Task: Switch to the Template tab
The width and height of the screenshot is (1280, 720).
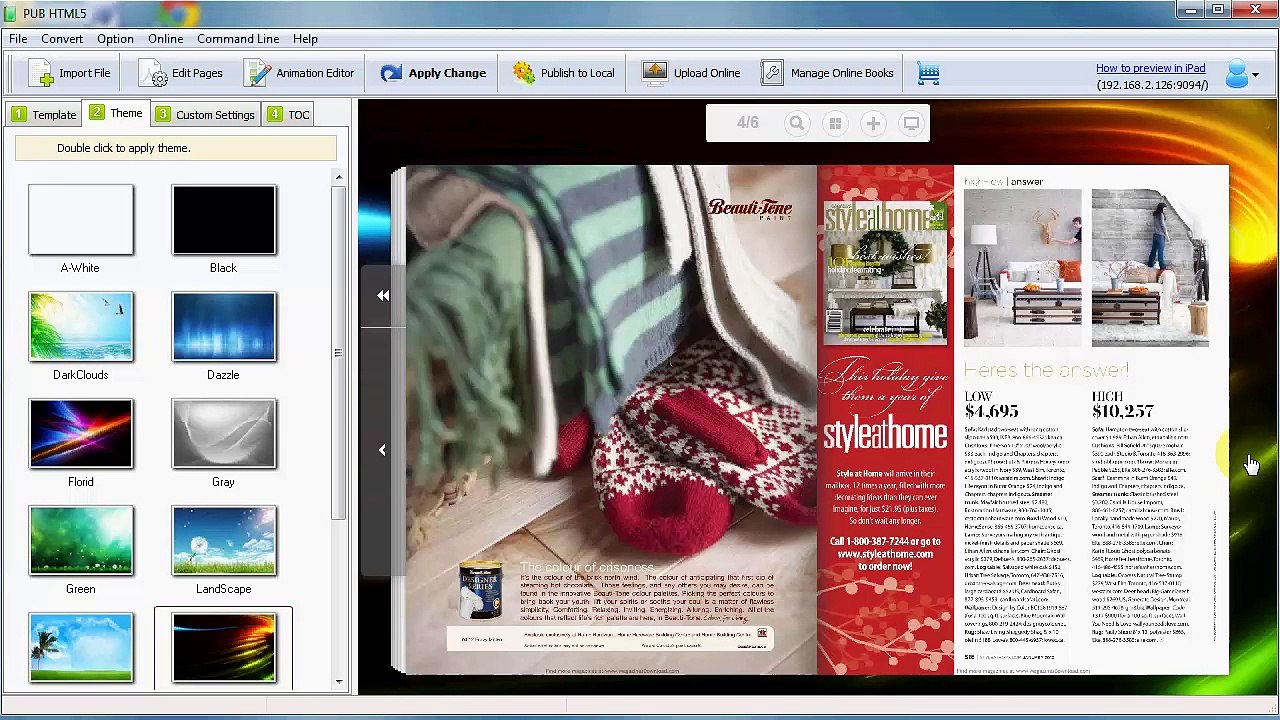Action: 43,114
